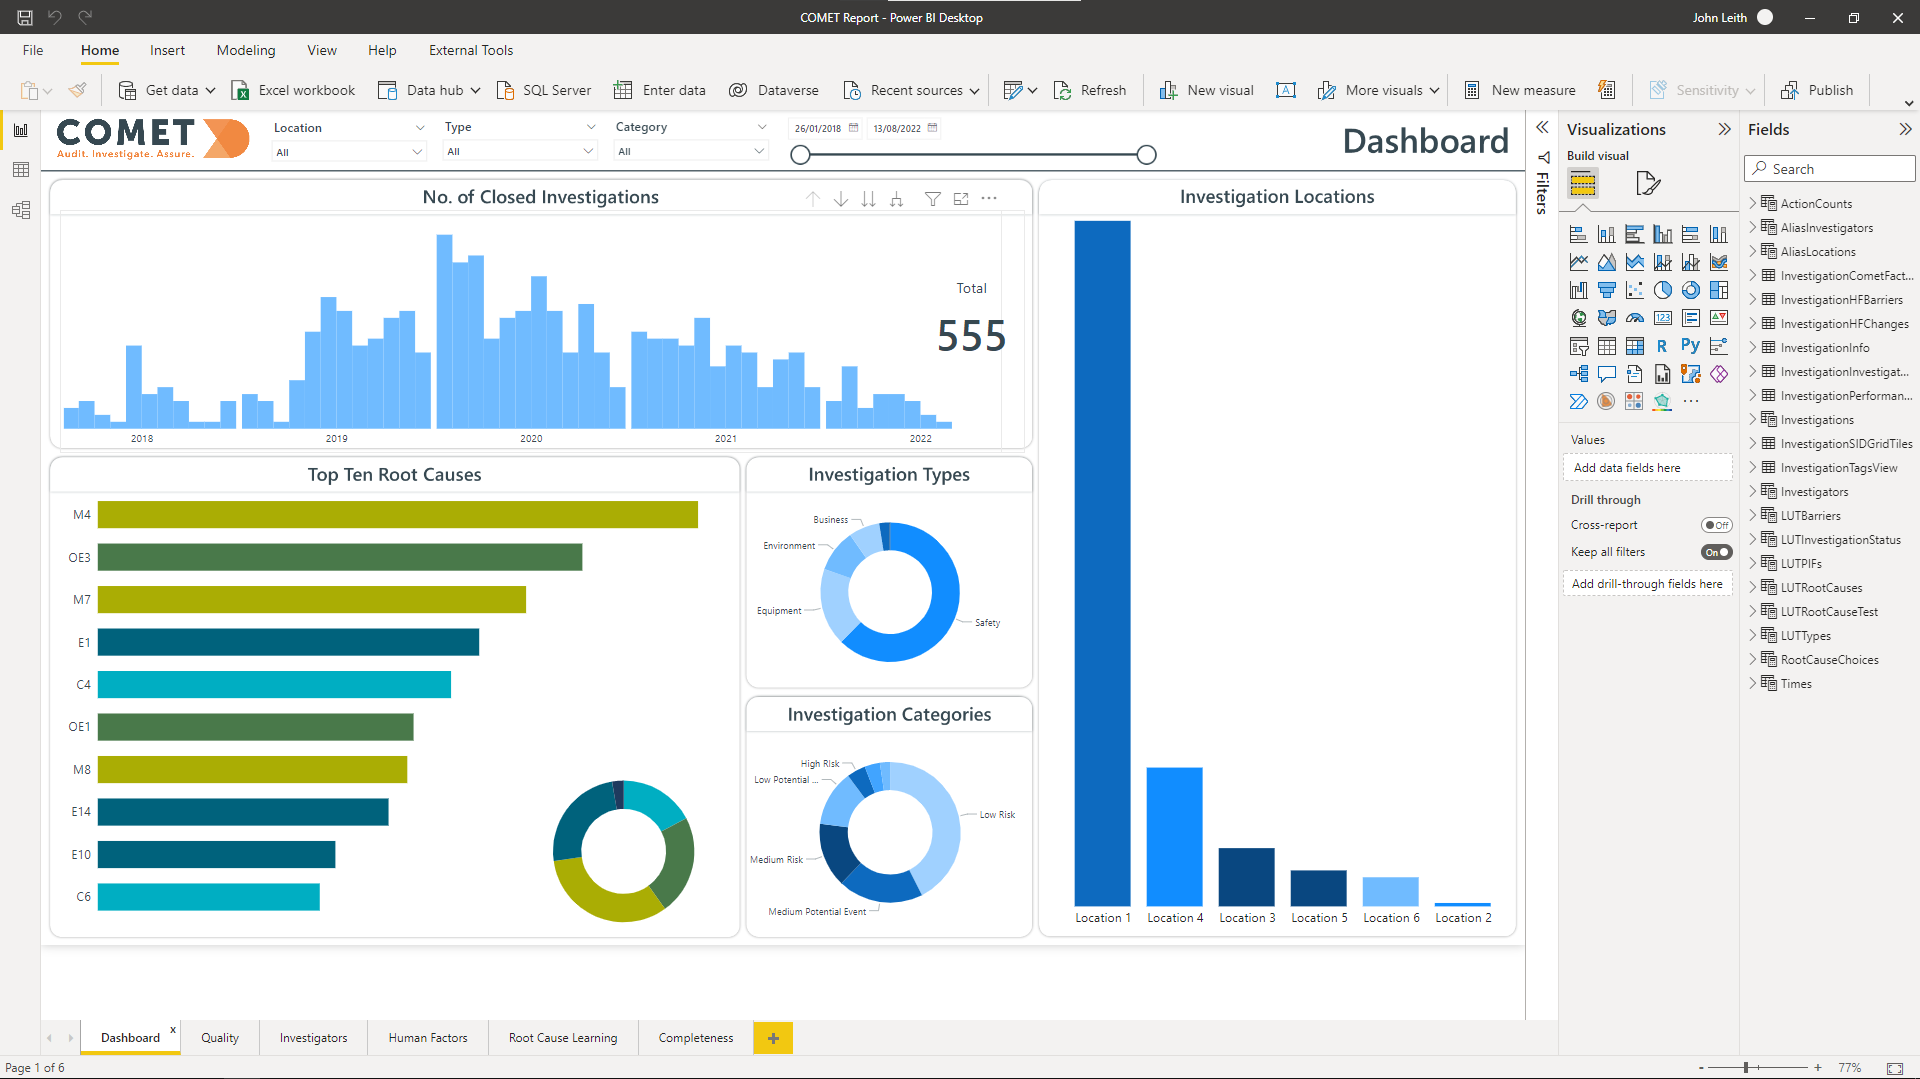The image size is (1920, 1079).
Task: Toggle the Cross-report switch
Action: [1716, 525]
